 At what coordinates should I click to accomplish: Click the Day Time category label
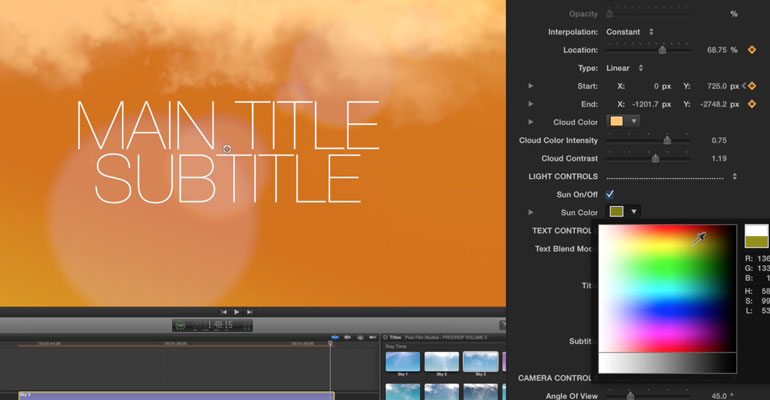[396, 347]
